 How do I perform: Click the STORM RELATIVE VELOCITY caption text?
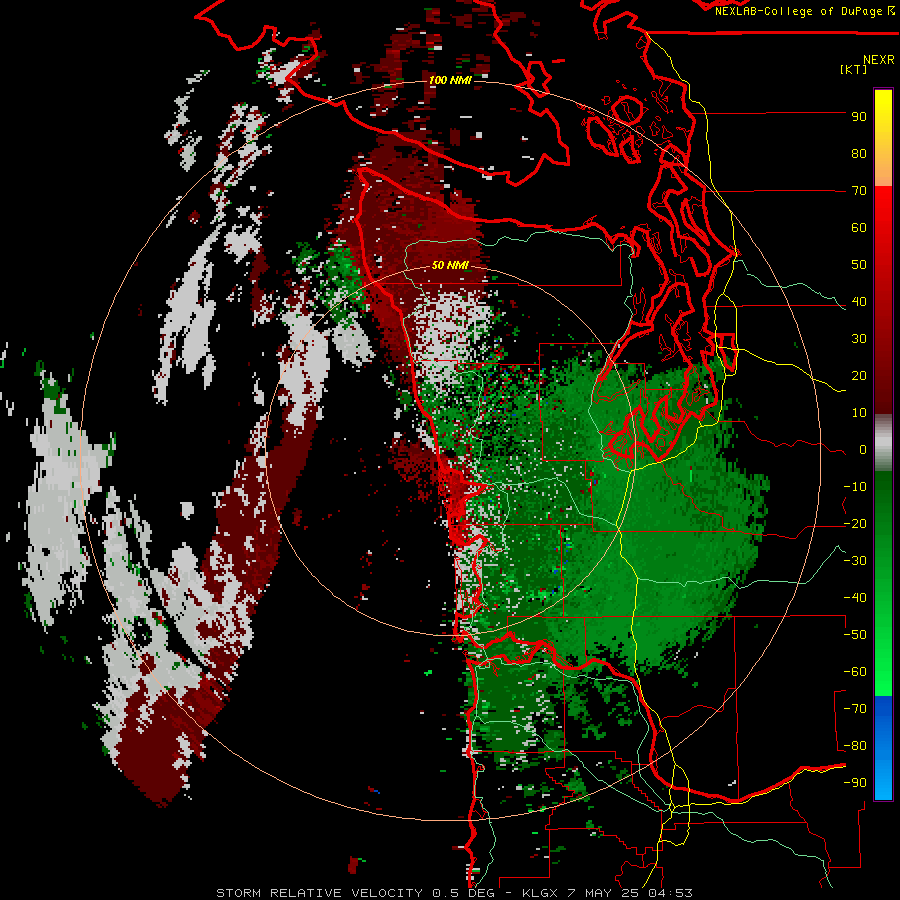click(x=319, y=893)
